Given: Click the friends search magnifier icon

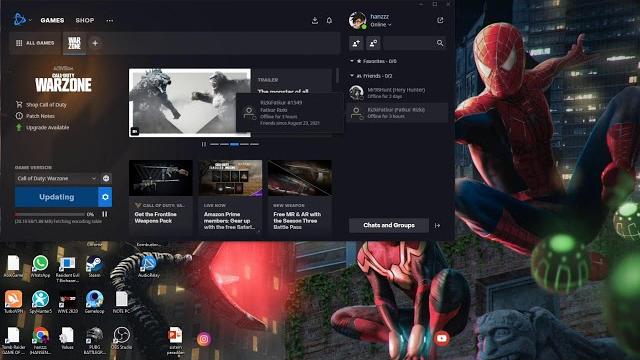Looking at the screenshot, I should pyautogui.click(x=440, y=43).
